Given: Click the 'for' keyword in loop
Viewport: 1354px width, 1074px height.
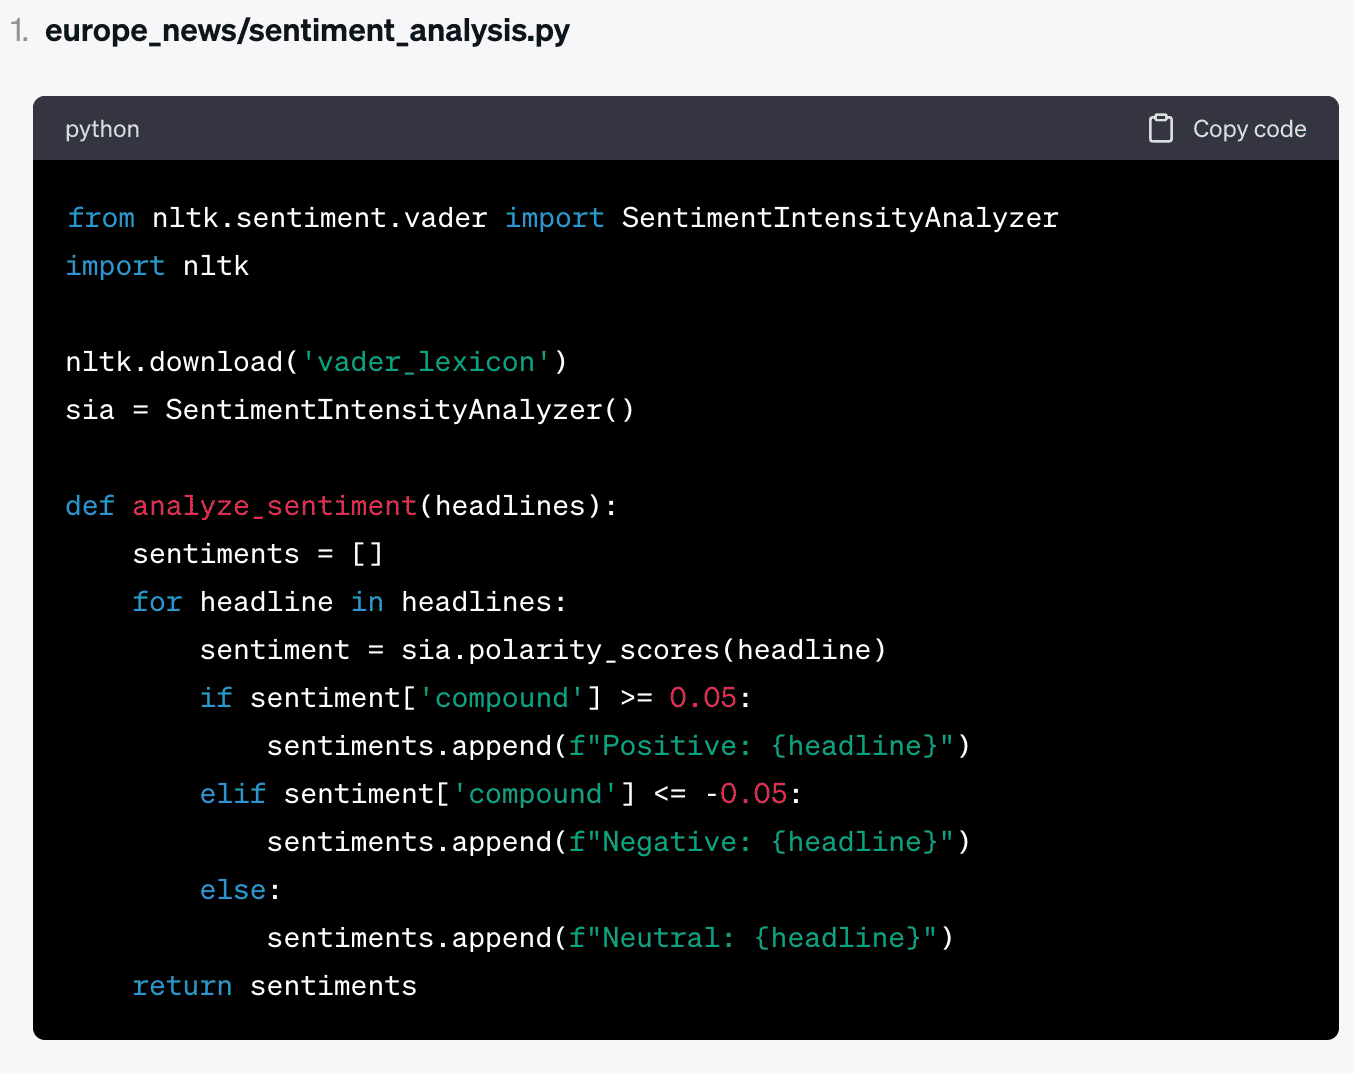Looking at the screenshot, I should 157,601.
